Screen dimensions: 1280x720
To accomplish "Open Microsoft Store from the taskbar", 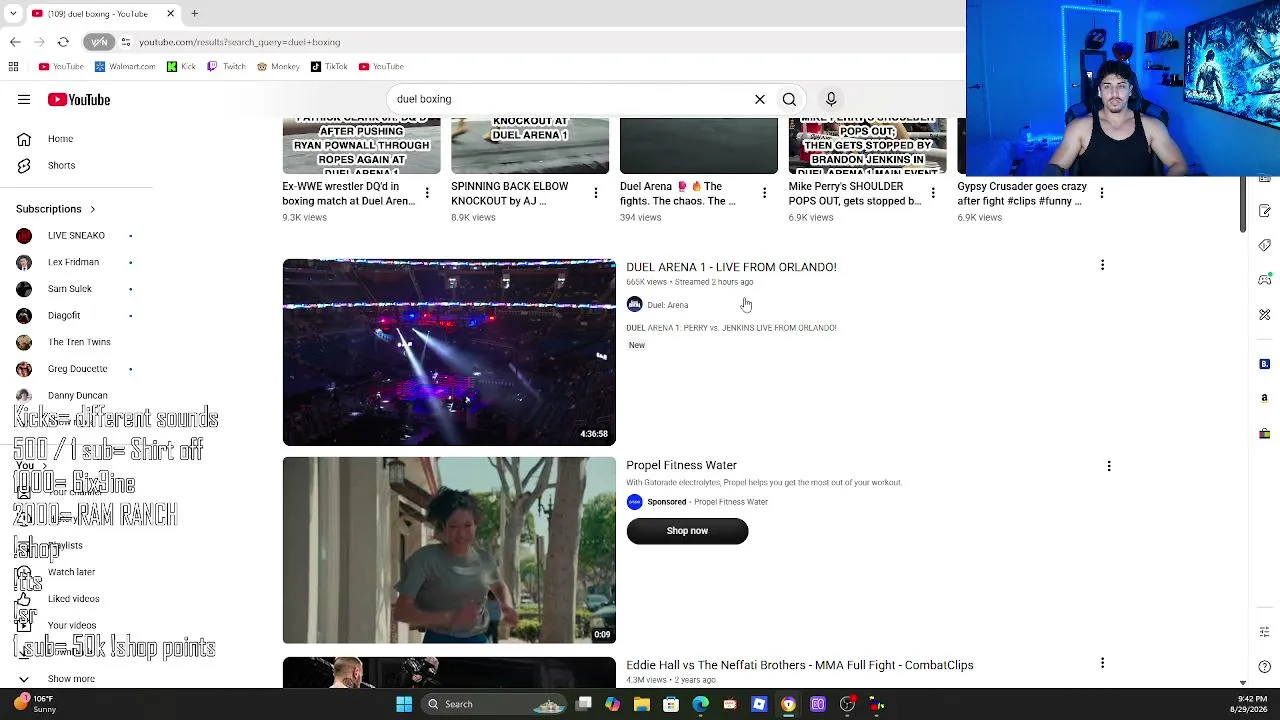I will (671, 704).
